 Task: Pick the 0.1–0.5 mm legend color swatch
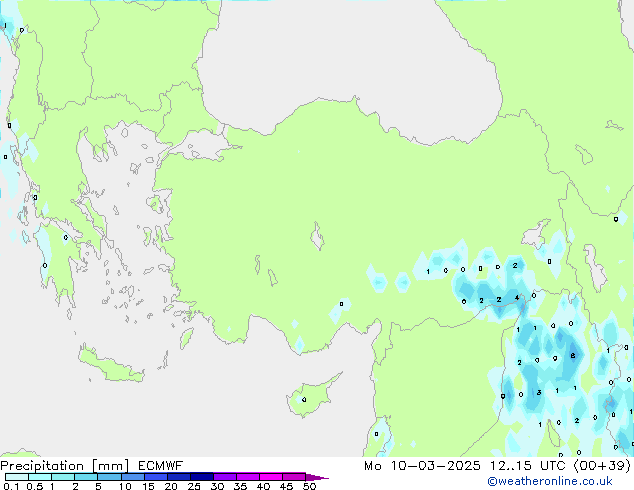tap(17, 477)
